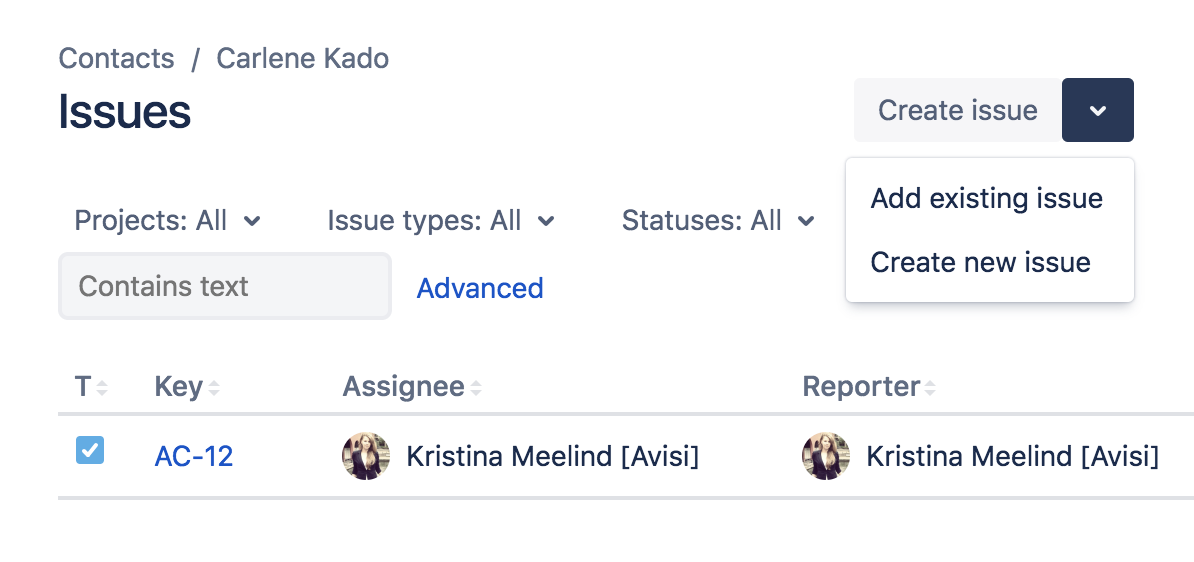This screenshot has height=562, width=1194.
Task: Open the Advanced search link
Action: click(480, 288)
